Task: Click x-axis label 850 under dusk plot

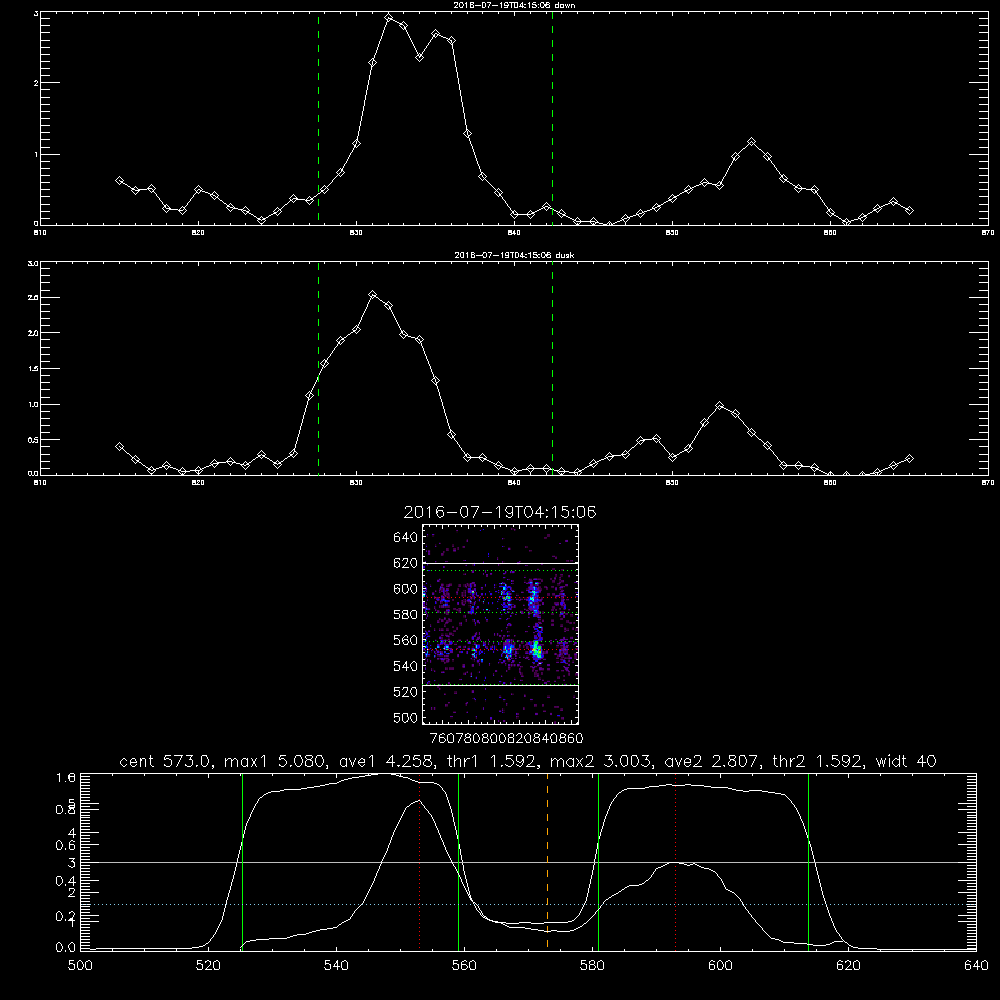Action: point(672,483)
